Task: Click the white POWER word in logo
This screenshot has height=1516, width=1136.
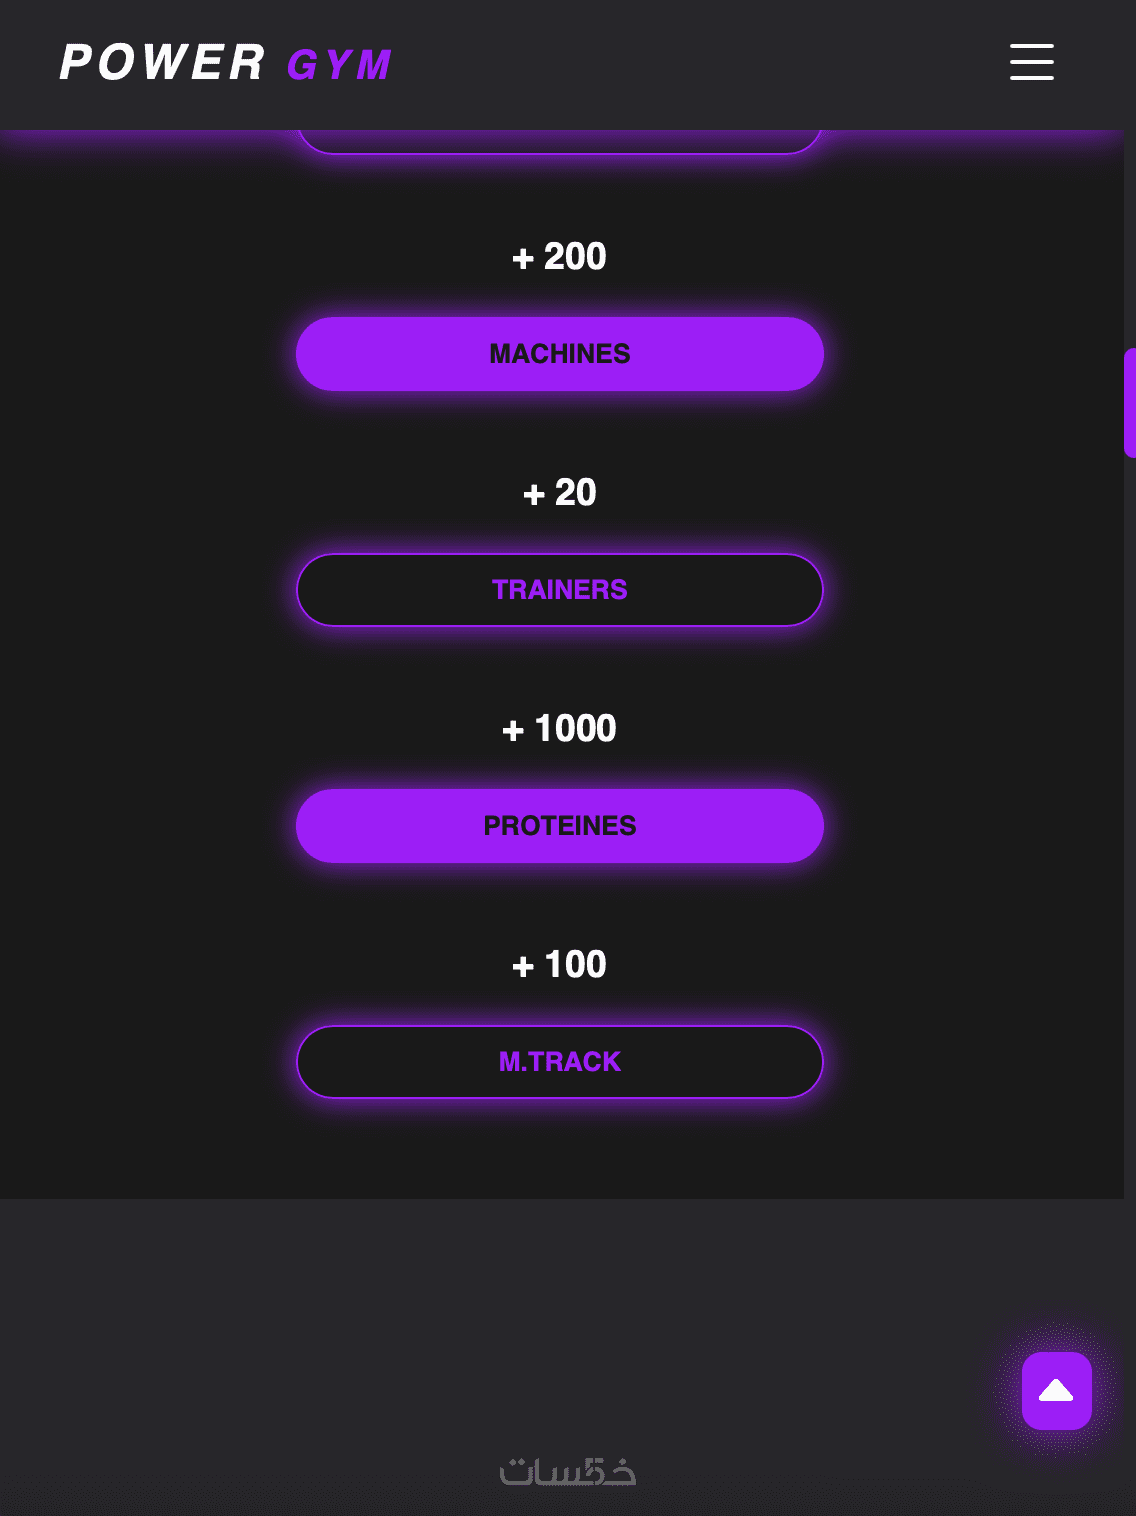Action: tap(162, 63)
